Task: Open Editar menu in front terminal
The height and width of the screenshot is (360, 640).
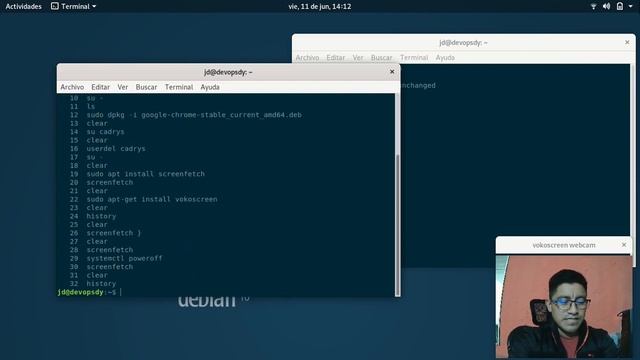Action: pos(100,87)
